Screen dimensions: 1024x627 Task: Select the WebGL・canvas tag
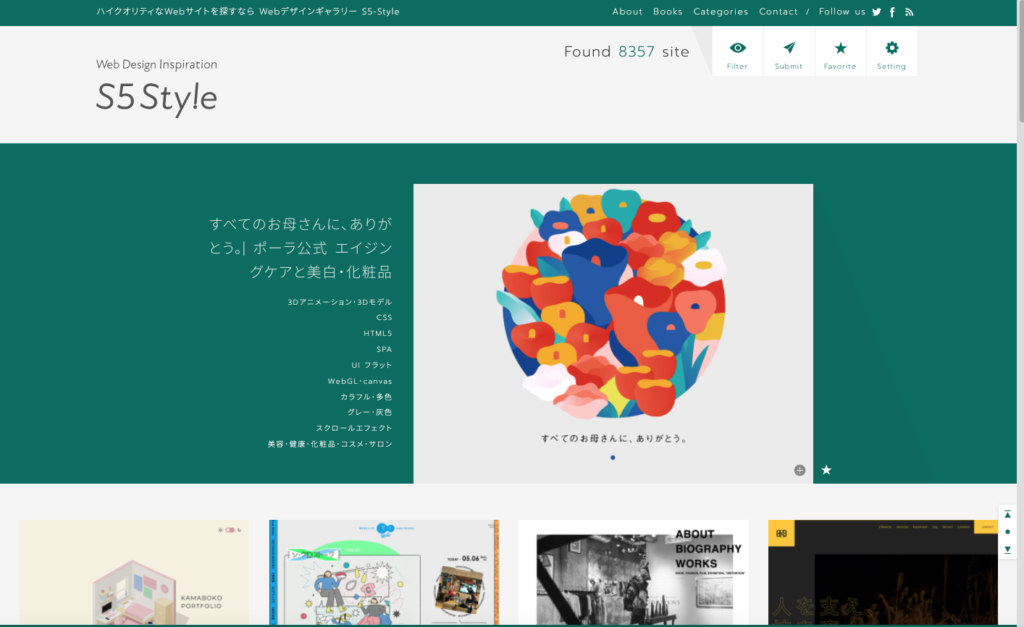pos(359,381)
